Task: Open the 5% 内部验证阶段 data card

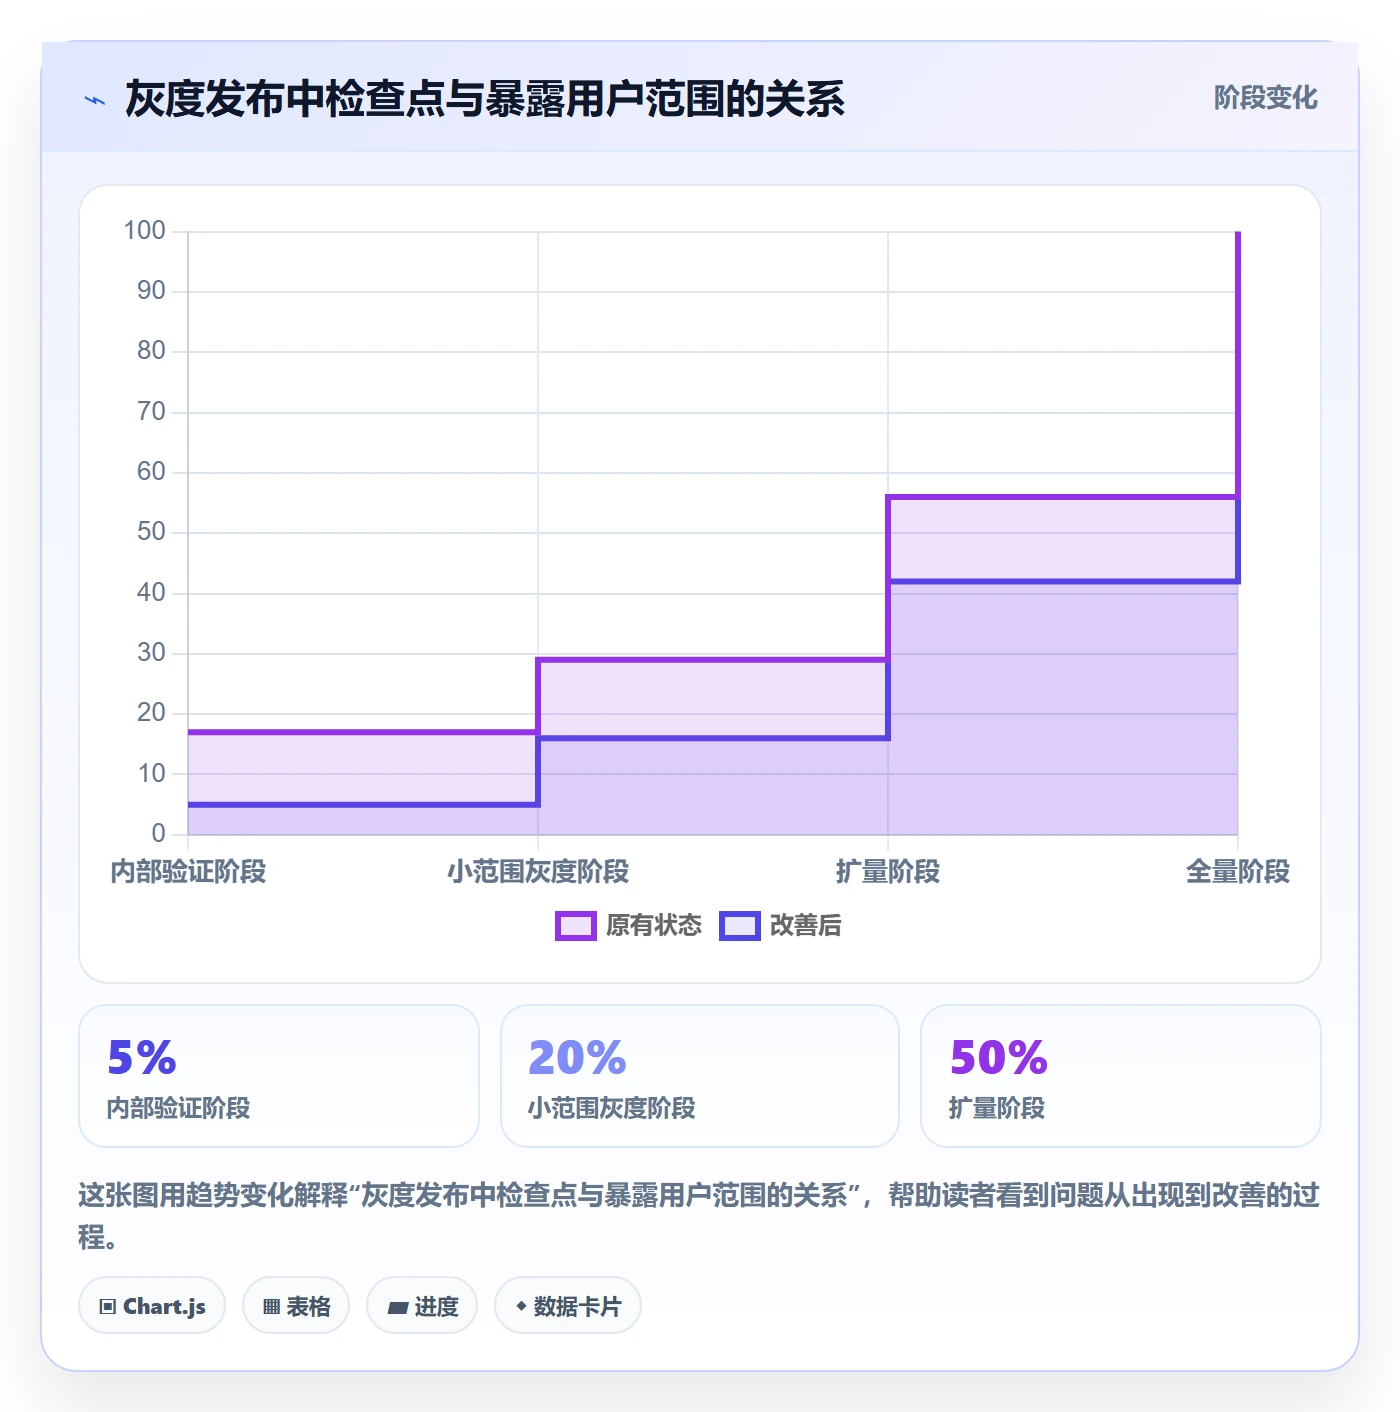Action: (279, 1076)
